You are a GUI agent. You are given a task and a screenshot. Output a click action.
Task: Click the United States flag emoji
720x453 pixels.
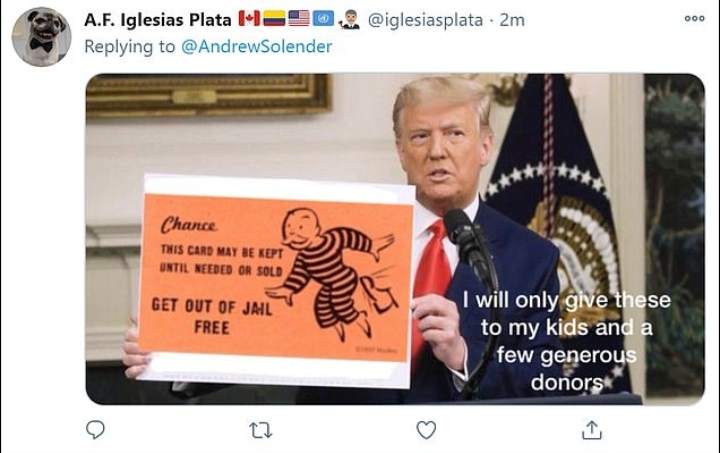tap(299, 19)
